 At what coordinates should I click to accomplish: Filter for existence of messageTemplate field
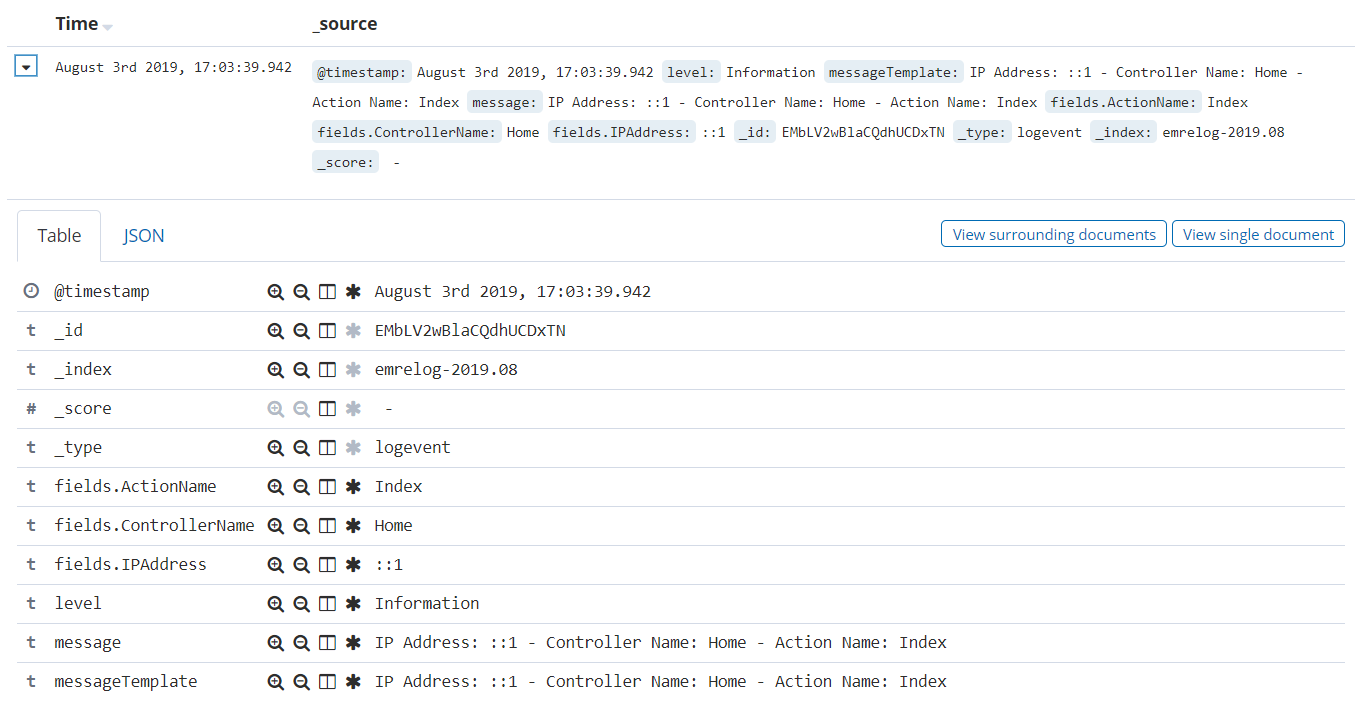352,681
